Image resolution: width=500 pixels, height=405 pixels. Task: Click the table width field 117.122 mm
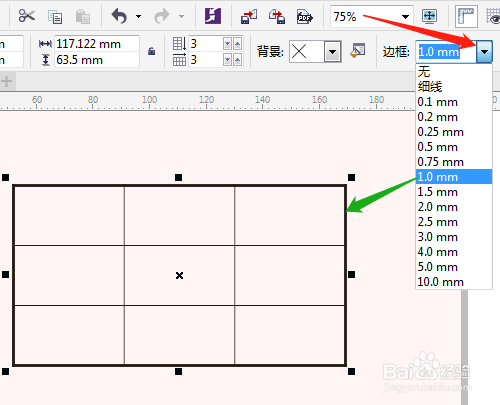point(97,44)
